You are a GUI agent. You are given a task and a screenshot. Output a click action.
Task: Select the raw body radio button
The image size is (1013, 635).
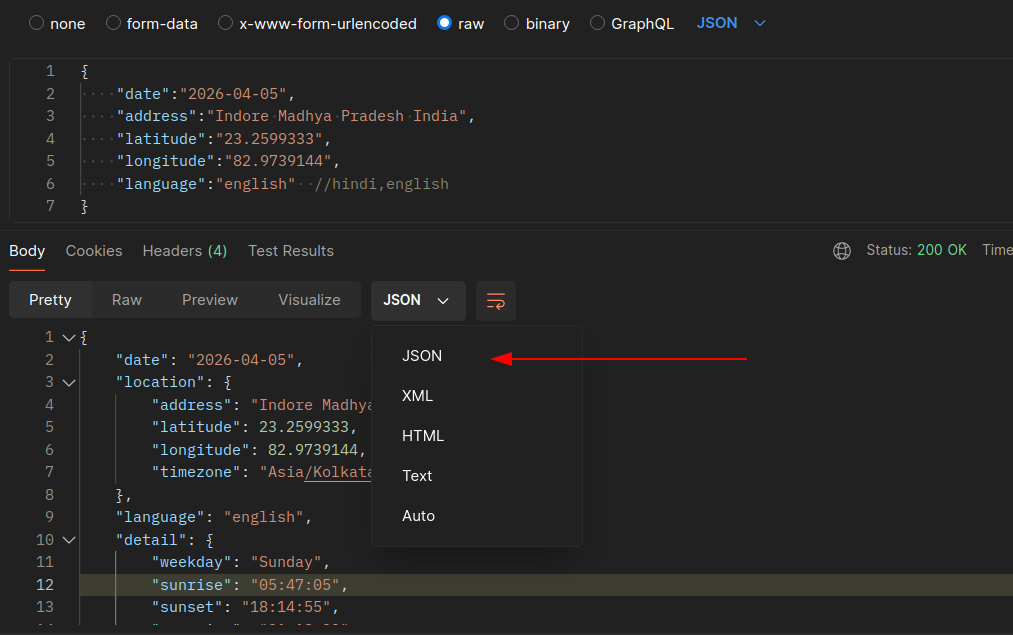tap(445, 23)
